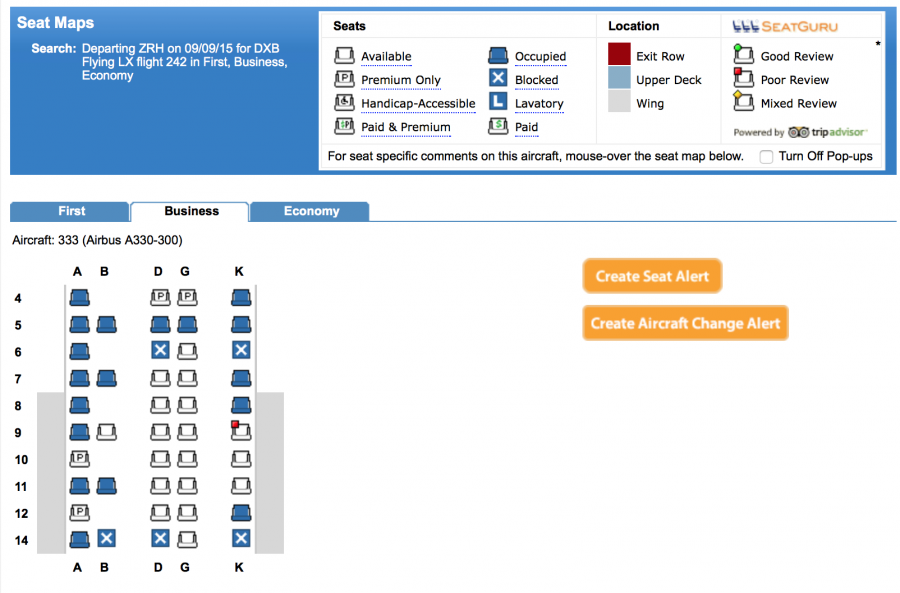Click blocked seat 14B
The image size is (900, 593).
[x=106, y=539]
